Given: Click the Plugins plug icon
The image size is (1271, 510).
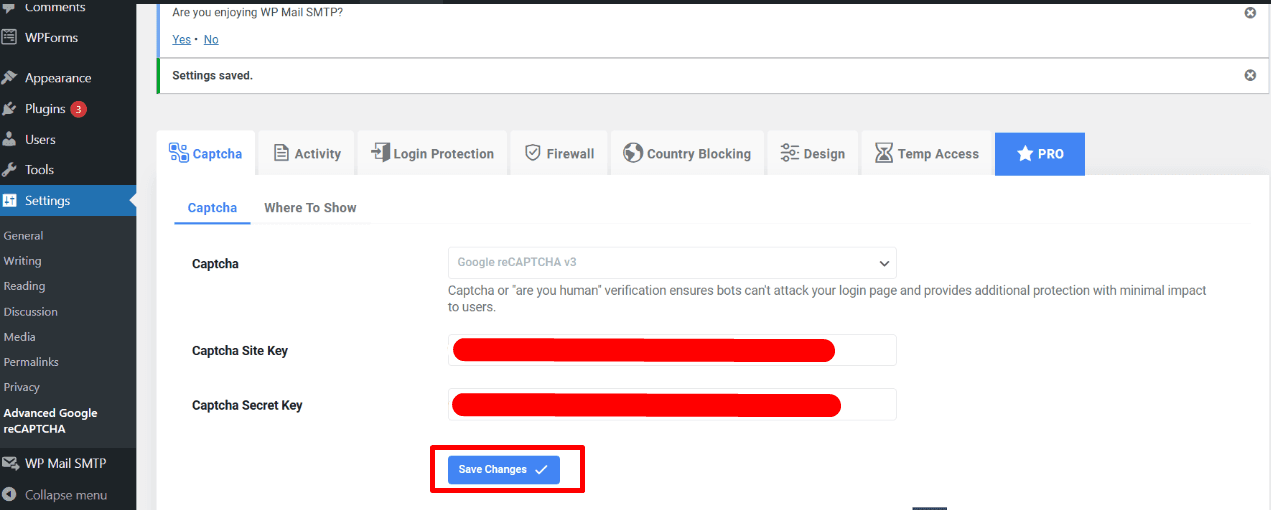Looking at the screenshot, I should [x=9, y=109].
